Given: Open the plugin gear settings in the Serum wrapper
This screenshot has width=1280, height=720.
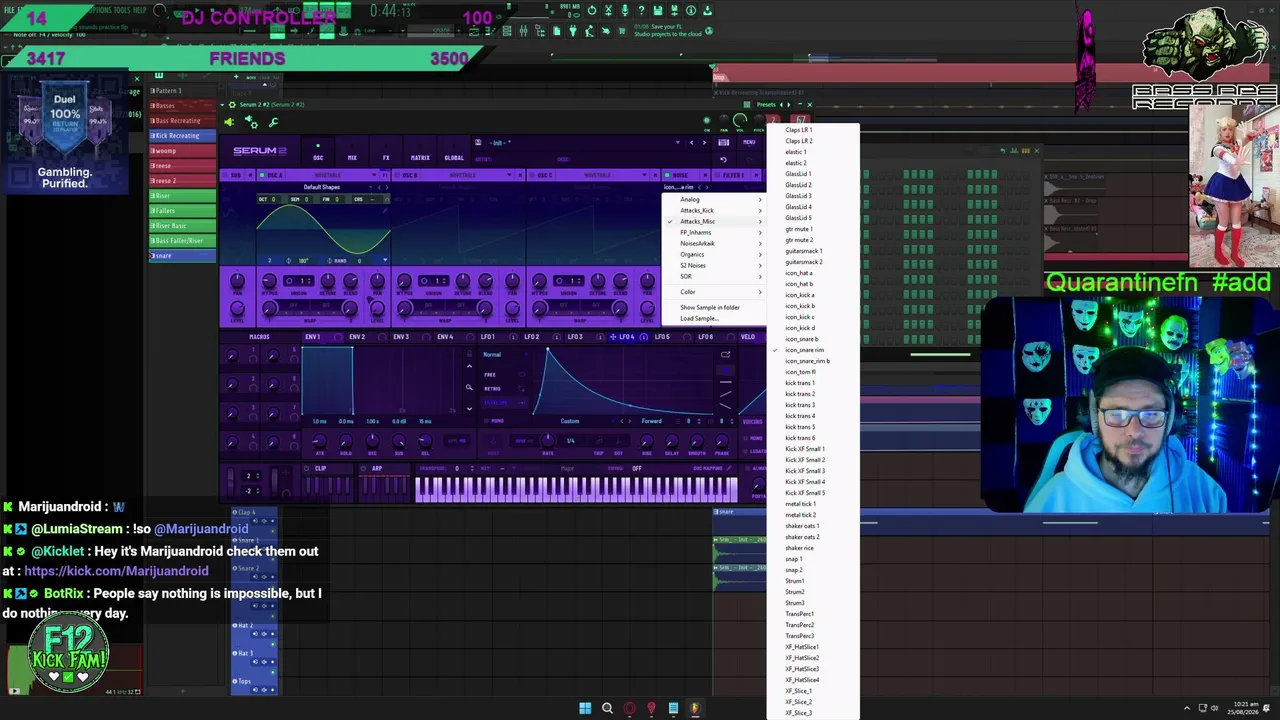Looking at the screenshot, I should tap(251, 122).
